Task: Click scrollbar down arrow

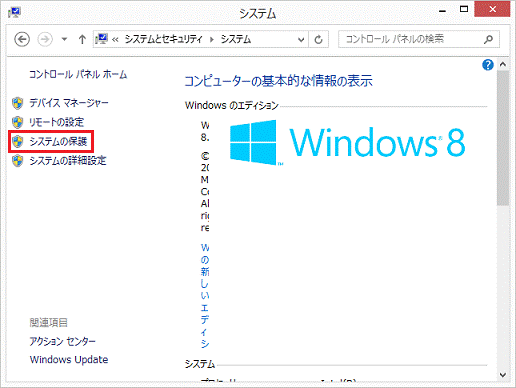Action: pyautogui.click(x=503, y=375)
